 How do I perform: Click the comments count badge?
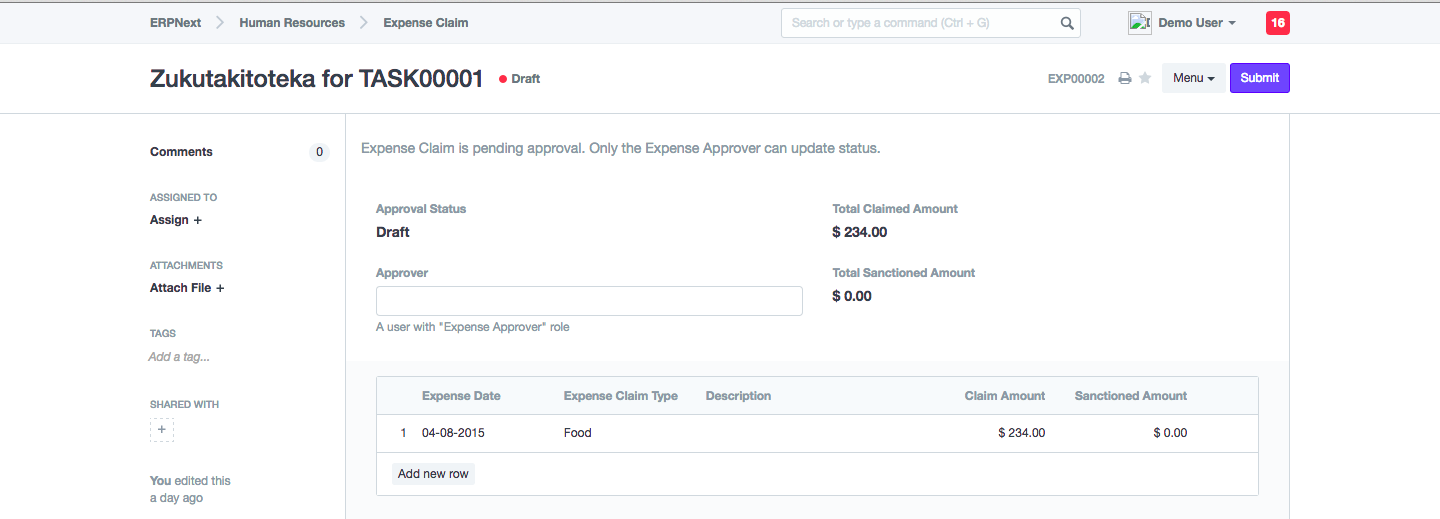point(319,152)
